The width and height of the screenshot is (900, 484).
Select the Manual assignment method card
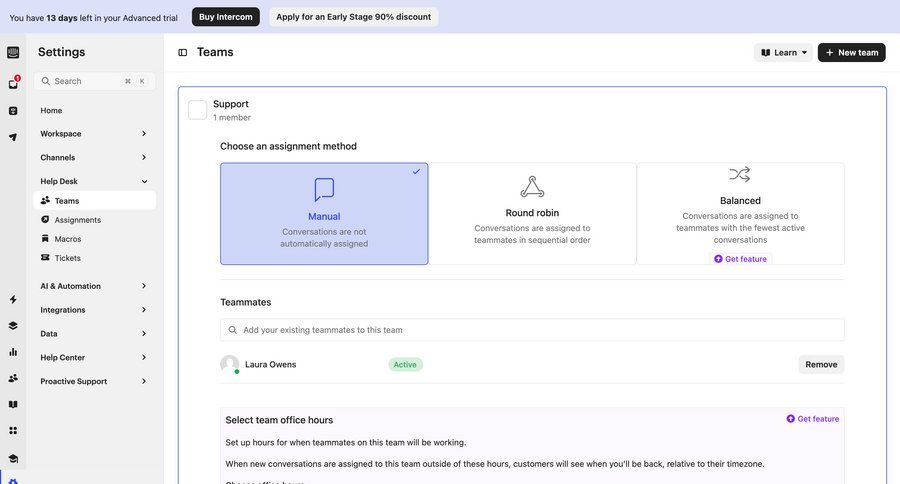(x=324, y=214)
